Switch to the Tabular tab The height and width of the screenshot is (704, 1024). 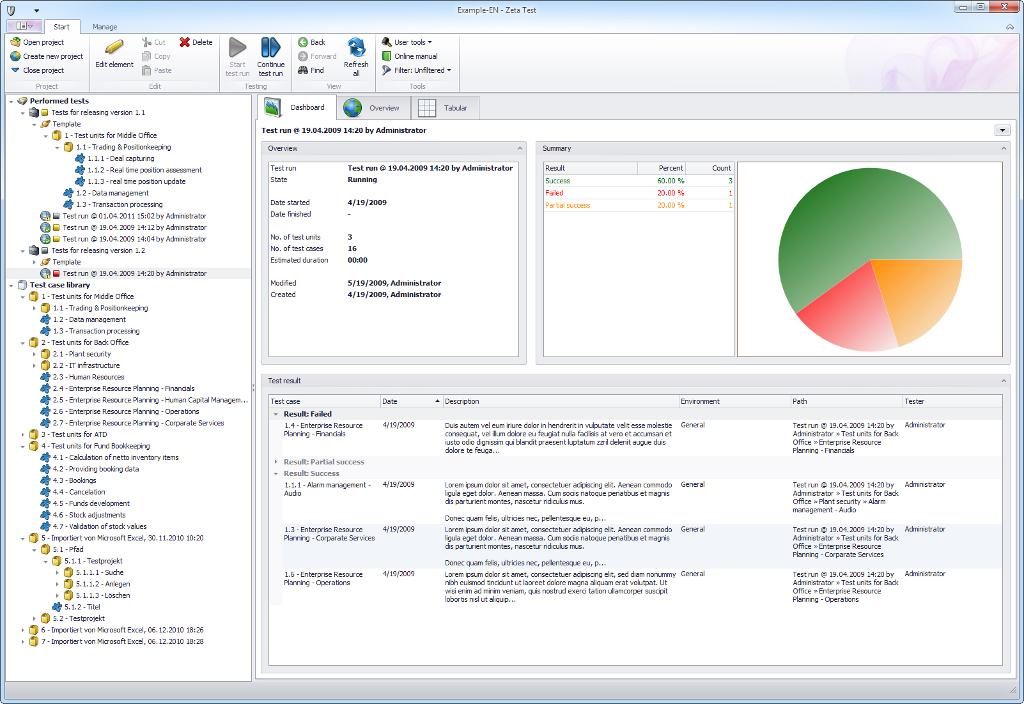coord(444,108)
